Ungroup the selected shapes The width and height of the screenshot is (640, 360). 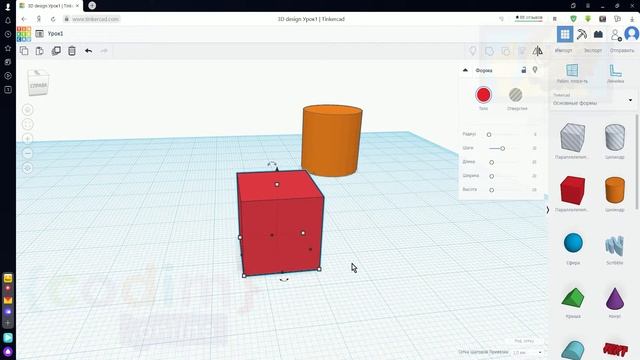[x=505, y=51]
